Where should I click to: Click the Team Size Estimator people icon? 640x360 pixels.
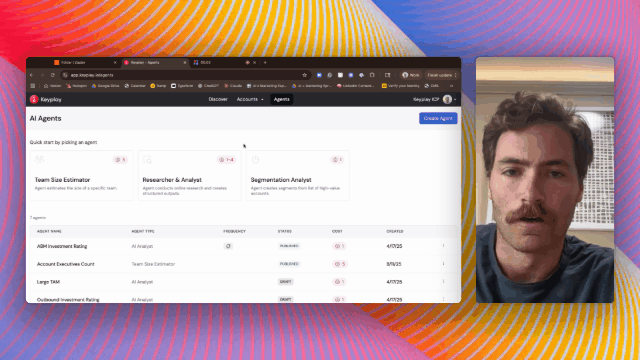39,160
